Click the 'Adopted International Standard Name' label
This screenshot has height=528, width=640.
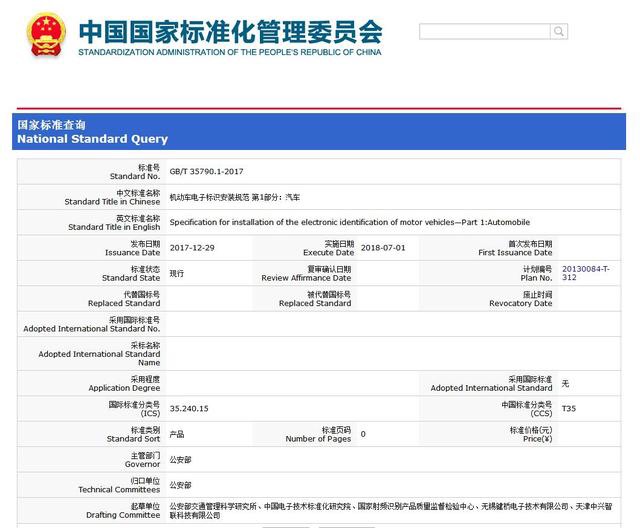(99, 358)
